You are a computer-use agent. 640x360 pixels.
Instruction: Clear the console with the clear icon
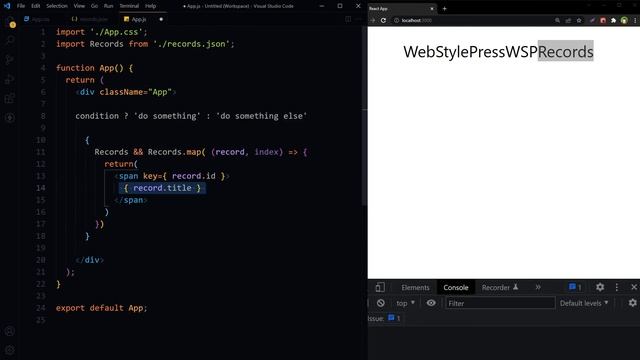381,303
